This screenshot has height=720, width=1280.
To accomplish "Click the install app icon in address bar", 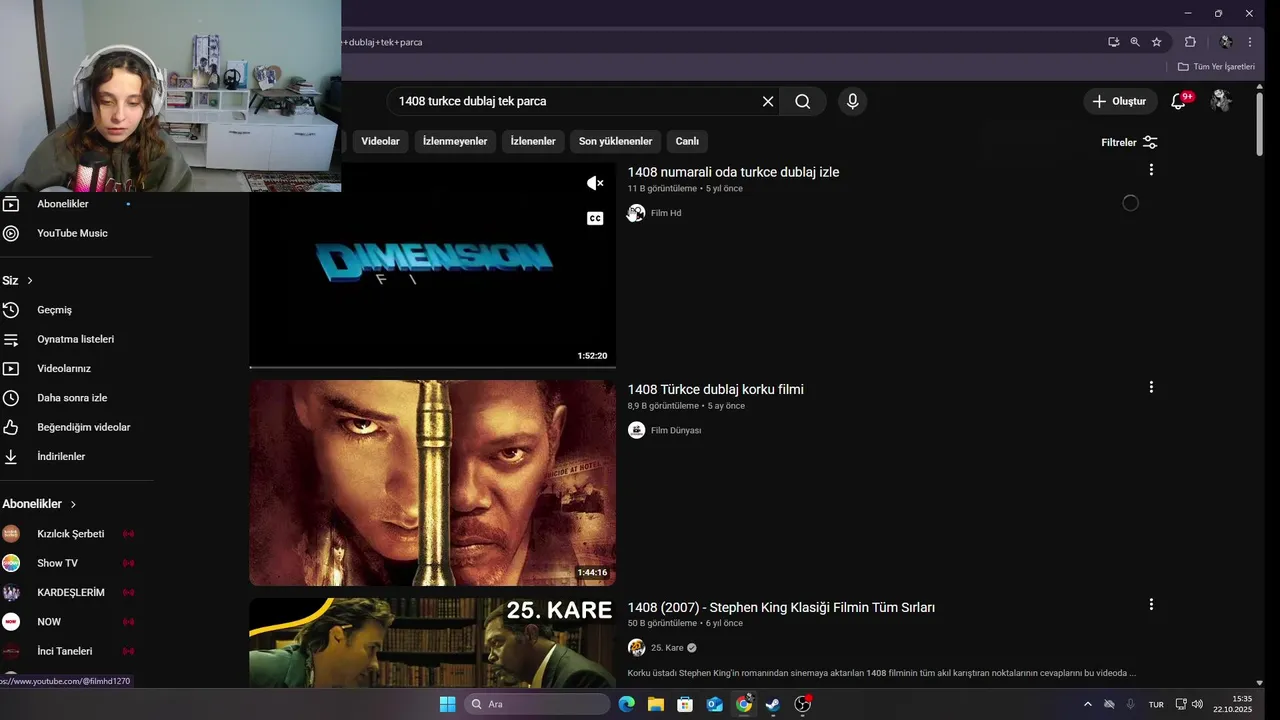I will coord(1113,42).
